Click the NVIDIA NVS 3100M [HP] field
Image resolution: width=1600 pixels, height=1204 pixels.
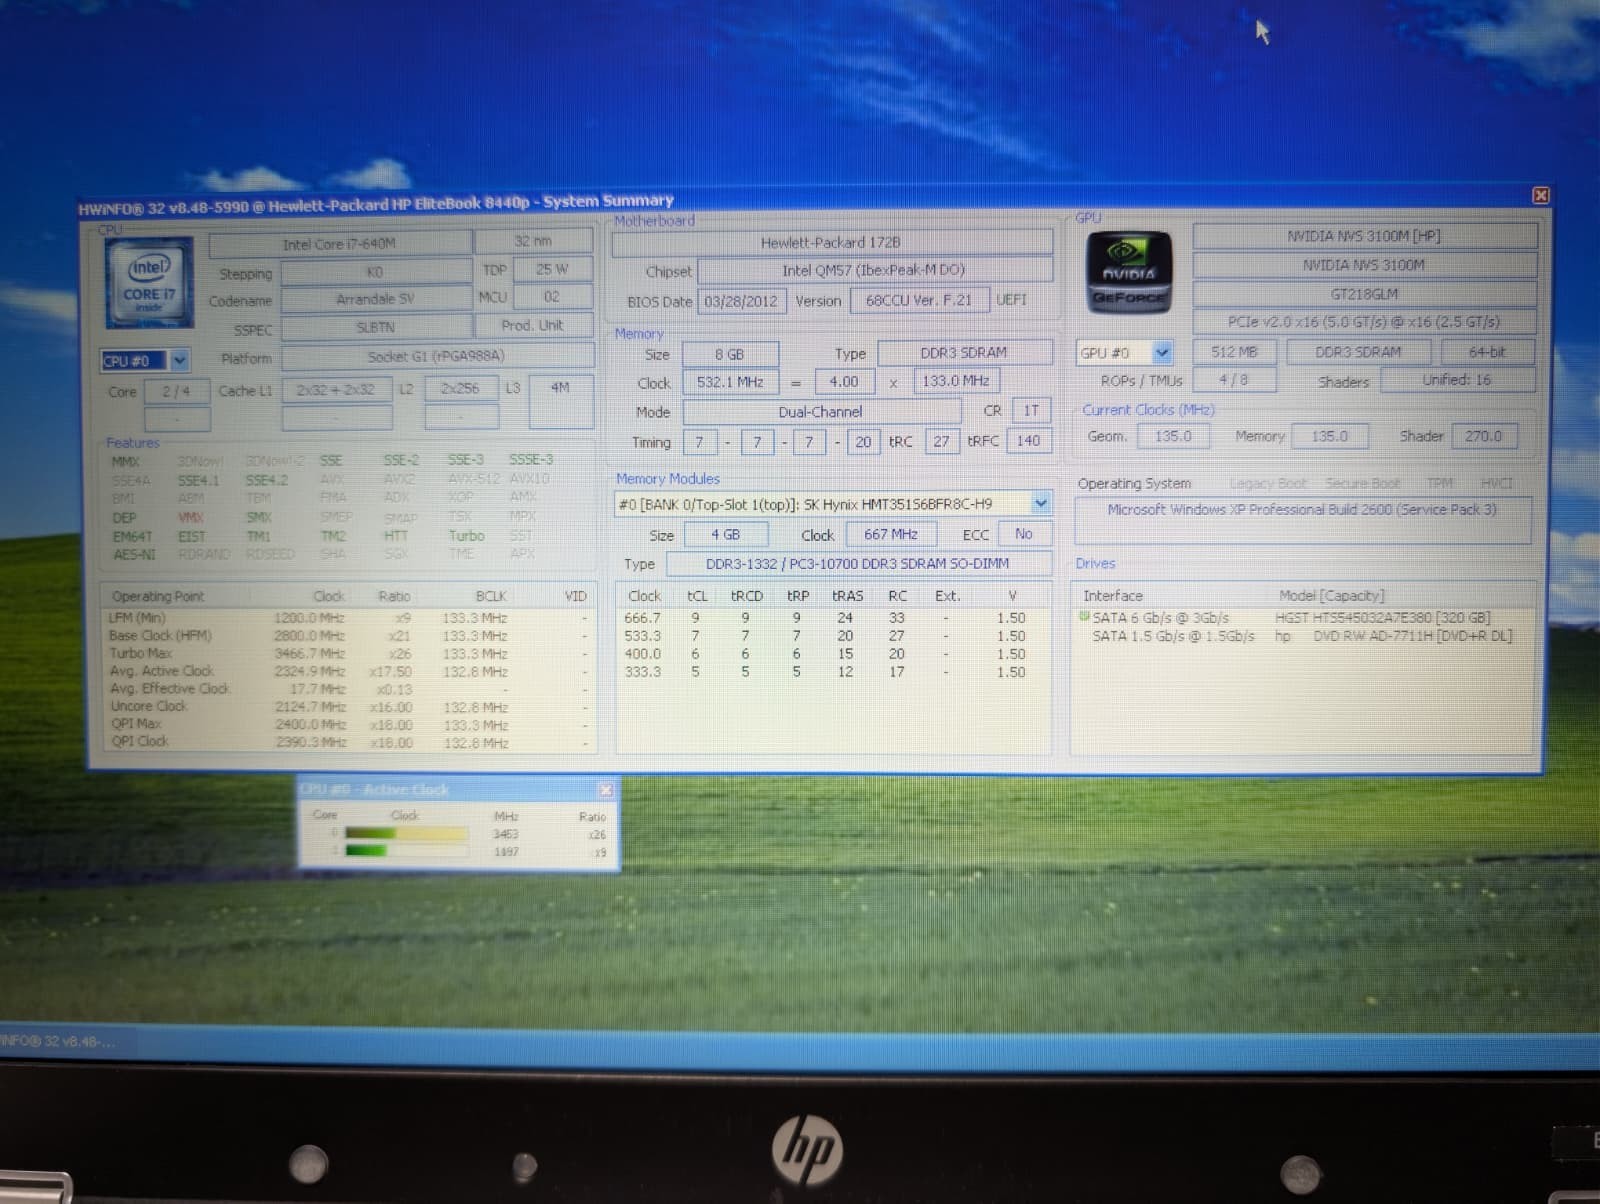[x=1365, y=236]
